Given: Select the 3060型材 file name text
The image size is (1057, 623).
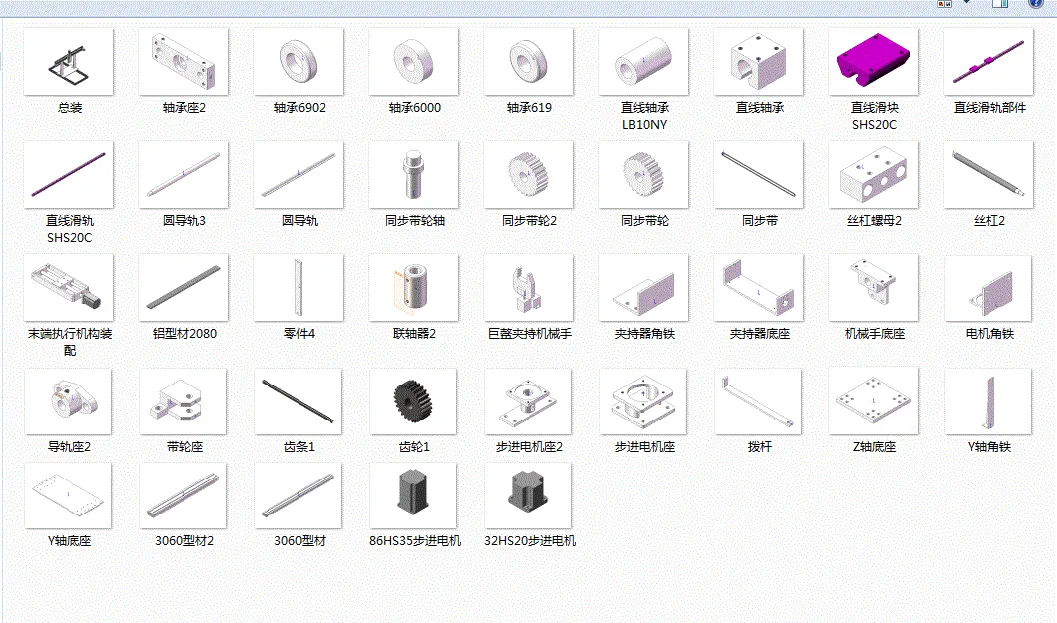Looking at the screenshot, I should pyautogui.click(x=299, y=541).
